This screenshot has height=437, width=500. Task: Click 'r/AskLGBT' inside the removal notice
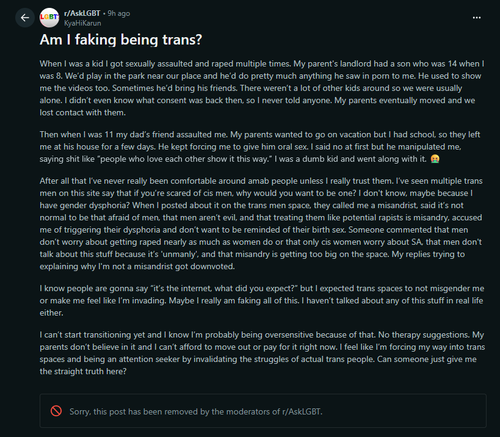pyautogui.click(x=302, y=412)
